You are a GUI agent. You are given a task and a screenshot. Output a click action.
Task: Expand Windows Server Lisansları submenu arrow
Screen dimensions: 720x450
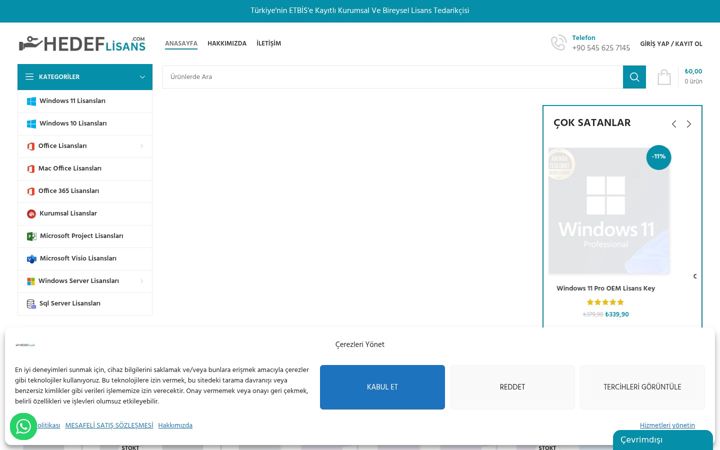141,281
